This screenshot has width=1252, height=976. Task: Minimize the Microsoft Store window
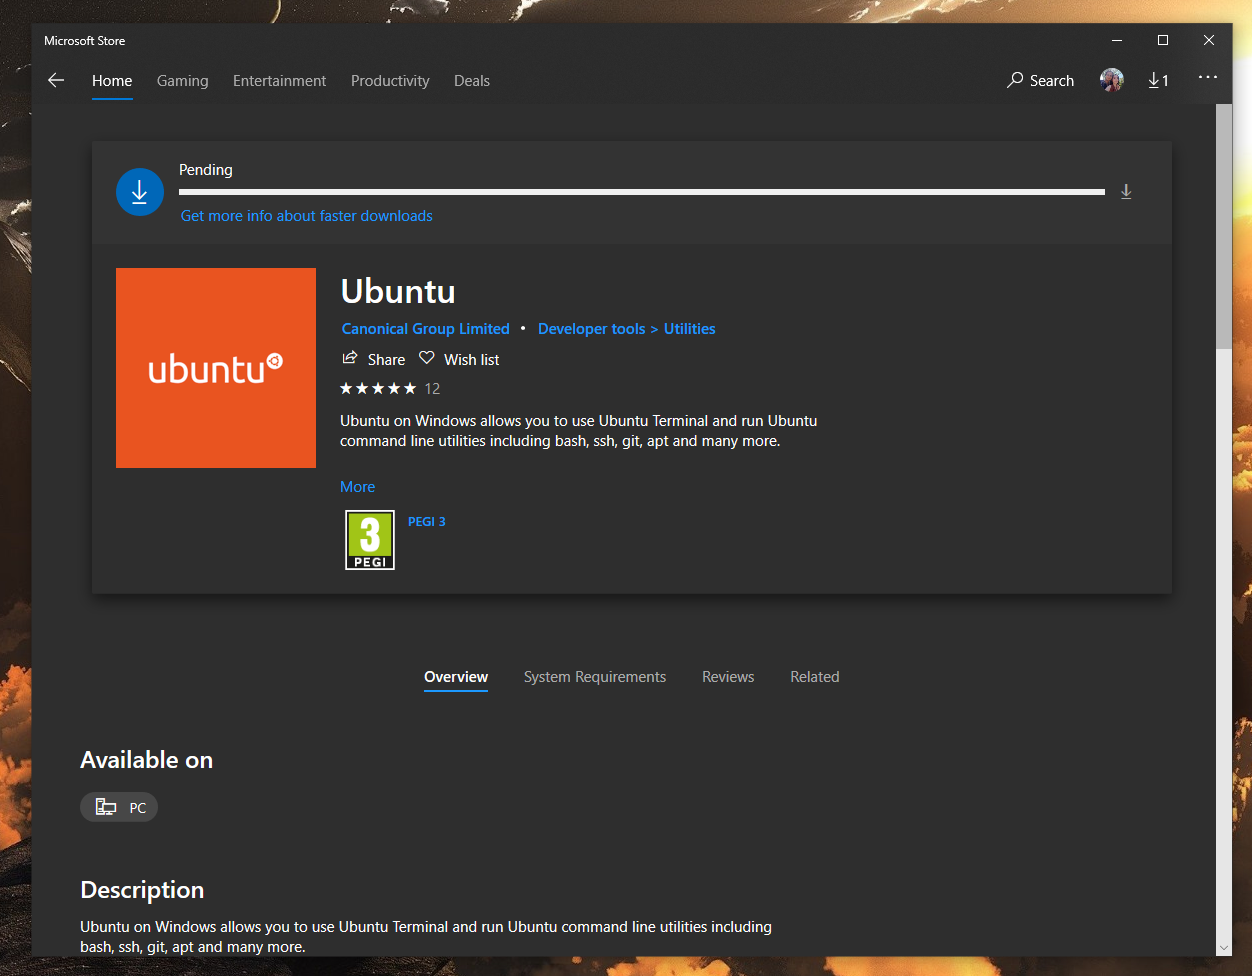tap(1116, 40)
